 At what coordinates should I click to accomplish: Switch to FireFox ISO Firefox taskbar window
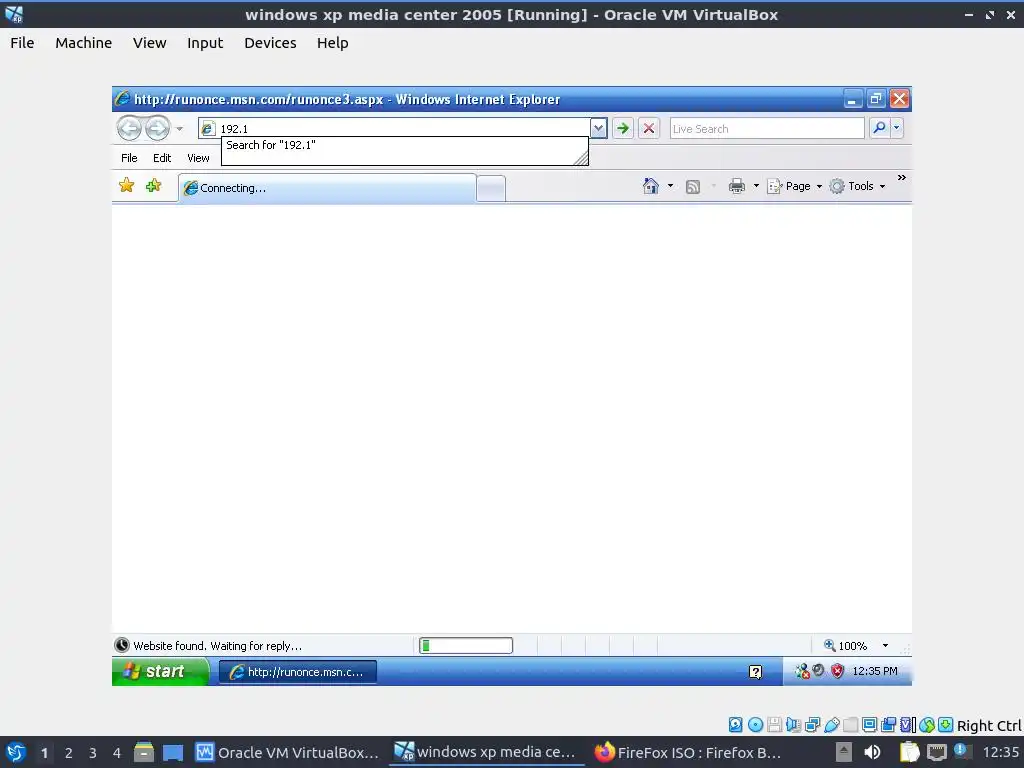pyautogui.click(x=687, y=752)
